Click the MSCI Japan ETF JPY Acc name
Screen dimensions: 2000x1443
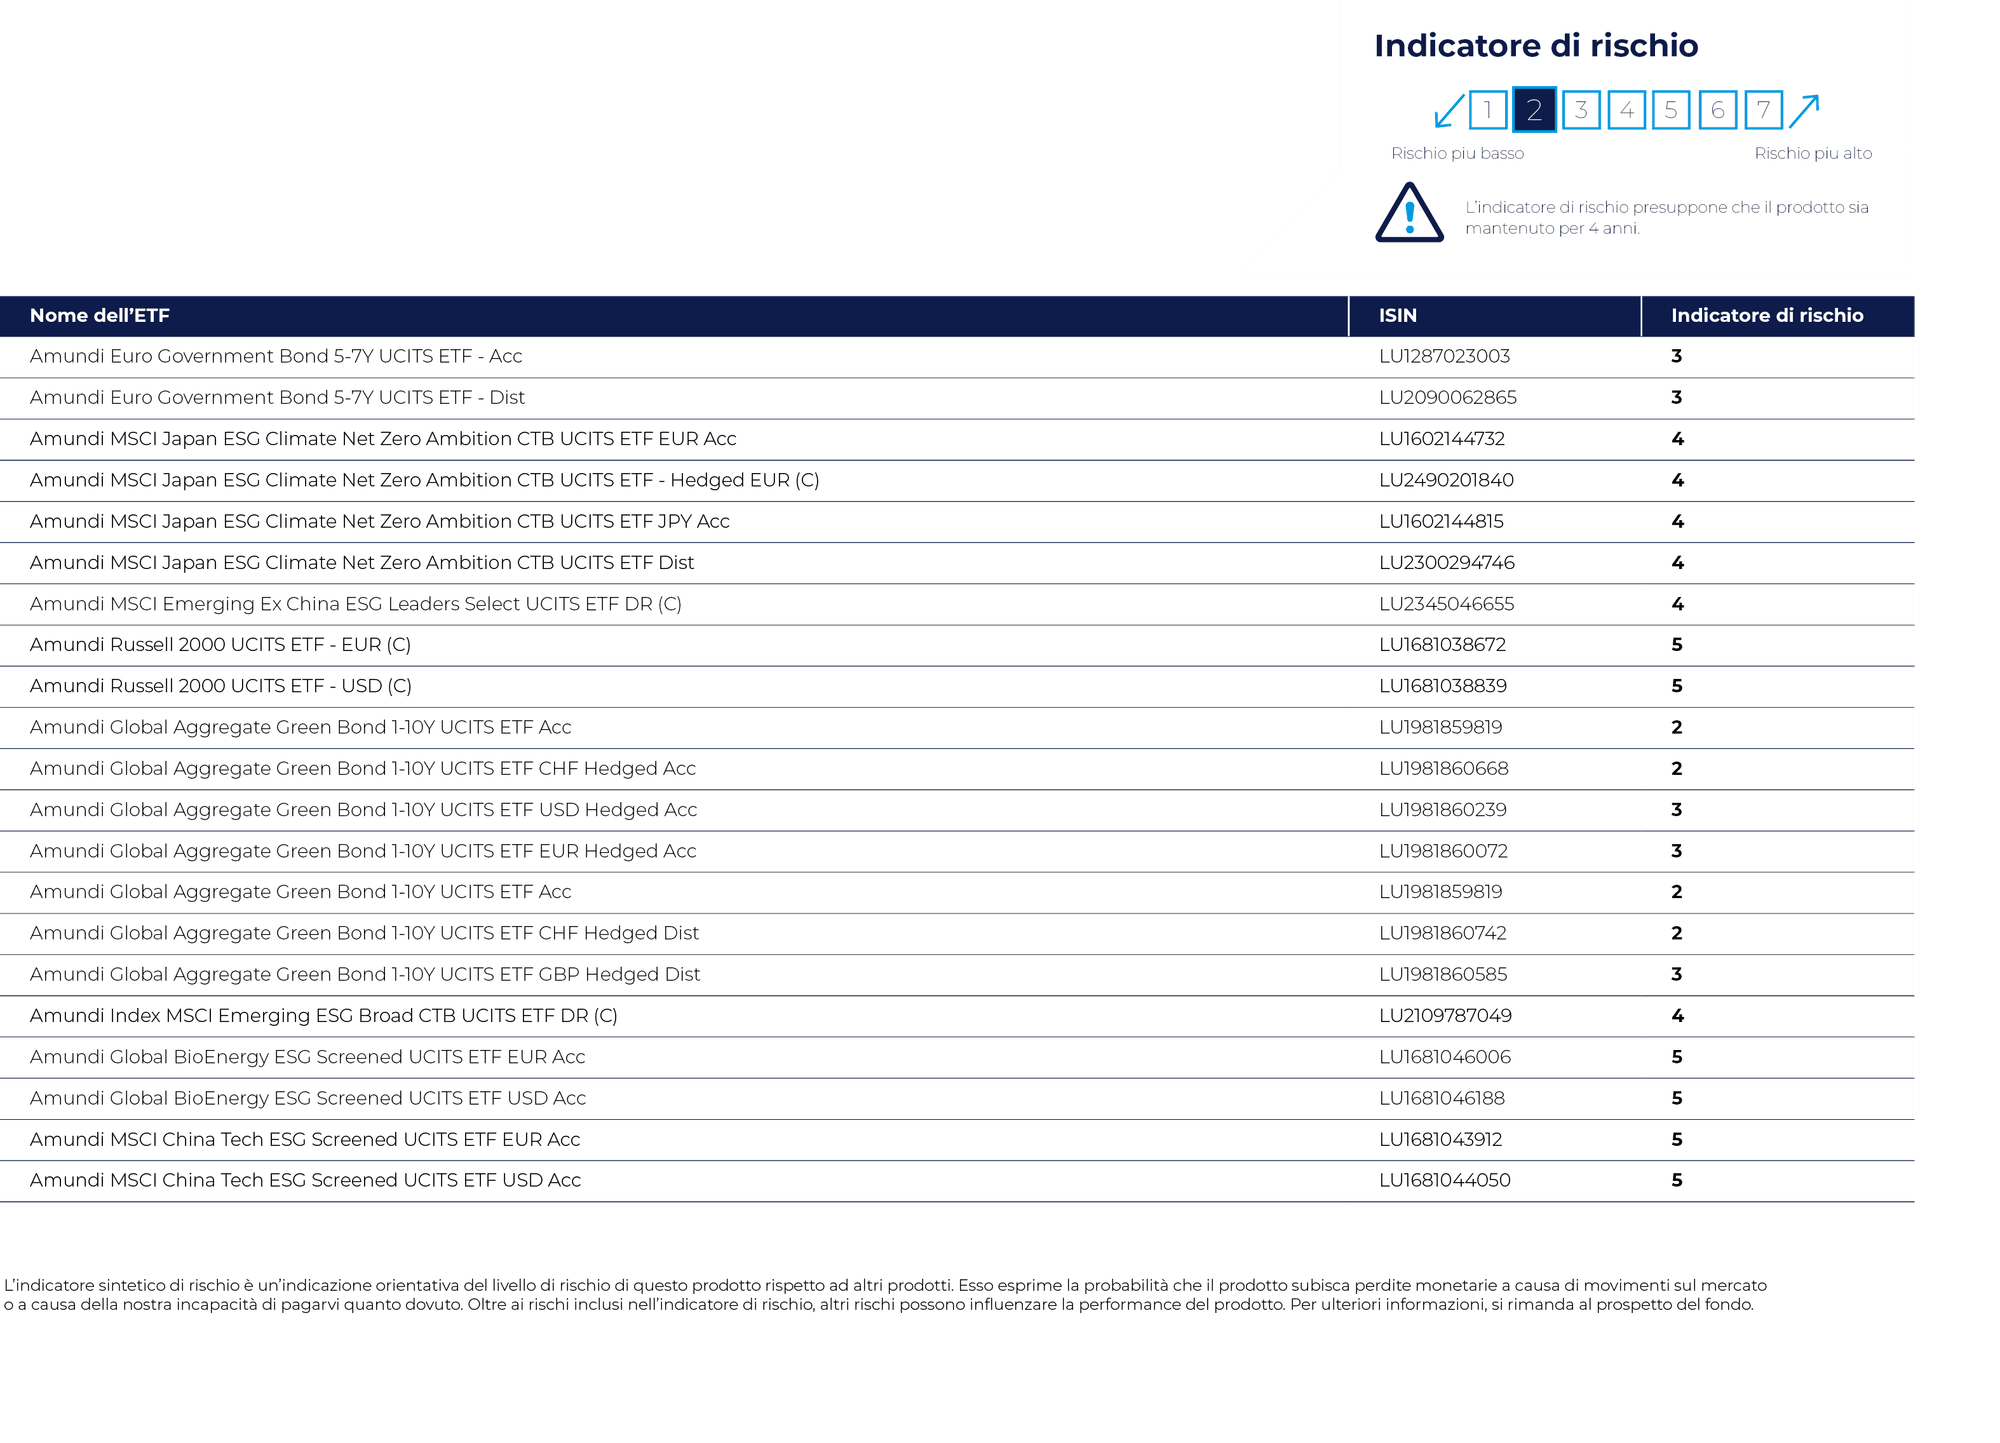click(379, 521)
